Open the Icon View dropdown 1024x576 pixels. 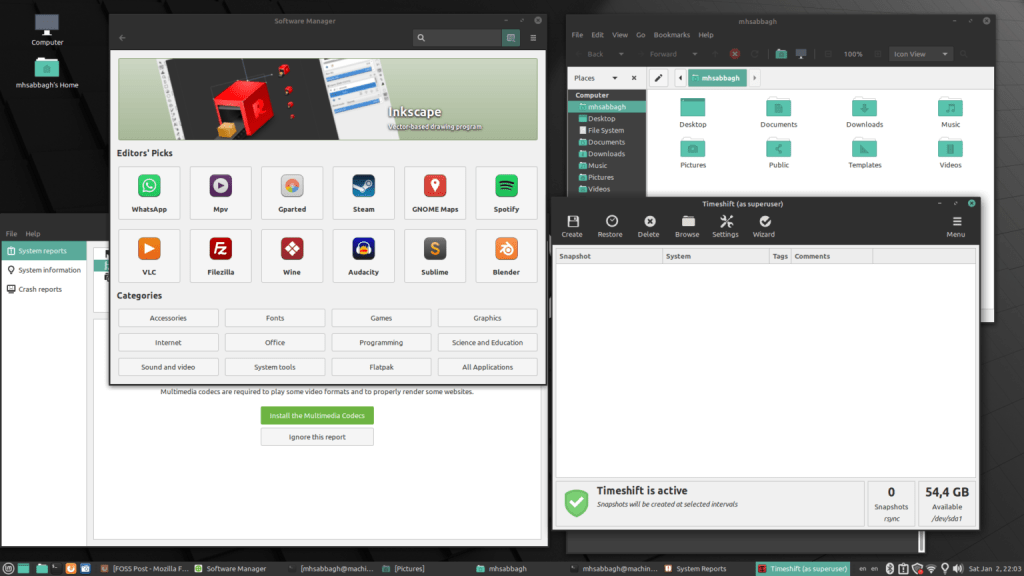tap(920, 54)
